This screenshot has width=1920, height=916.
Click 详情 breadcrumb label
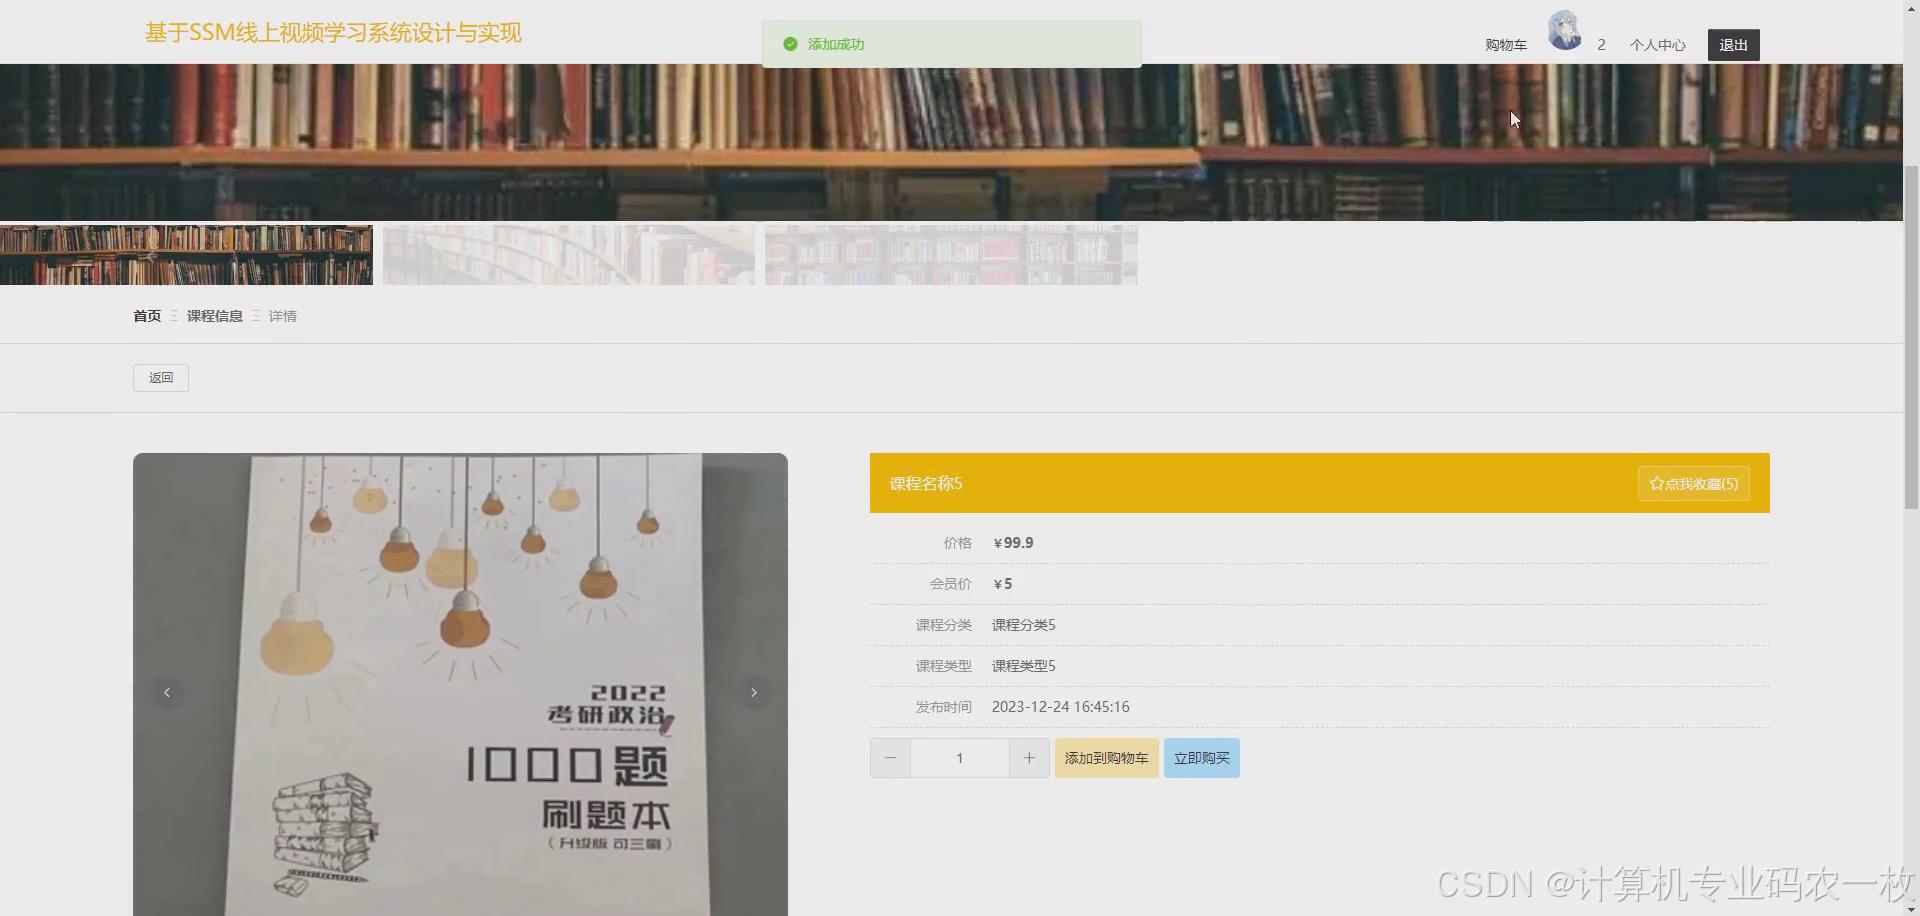282,315
